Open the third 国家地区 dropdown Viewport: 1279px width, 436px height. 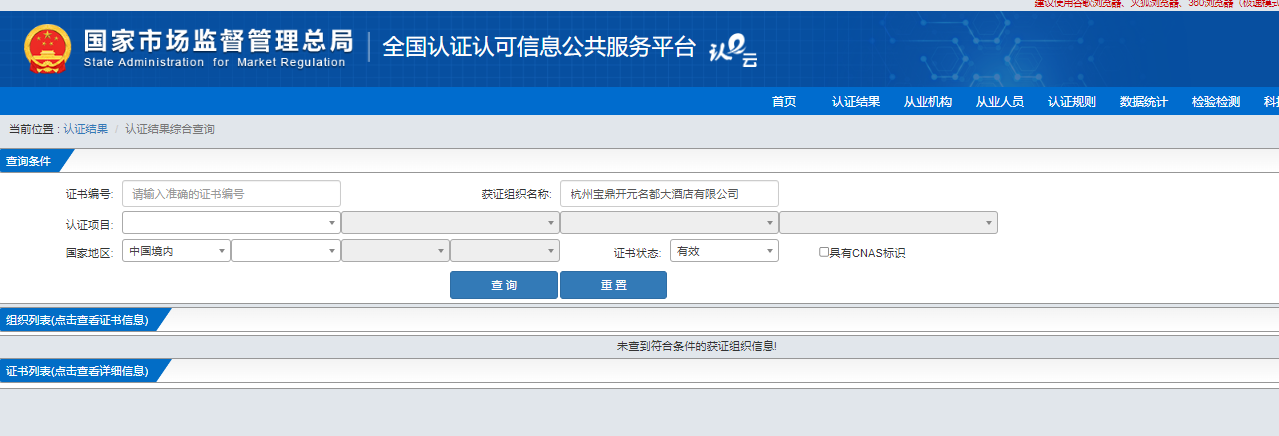tap(395, 251)
